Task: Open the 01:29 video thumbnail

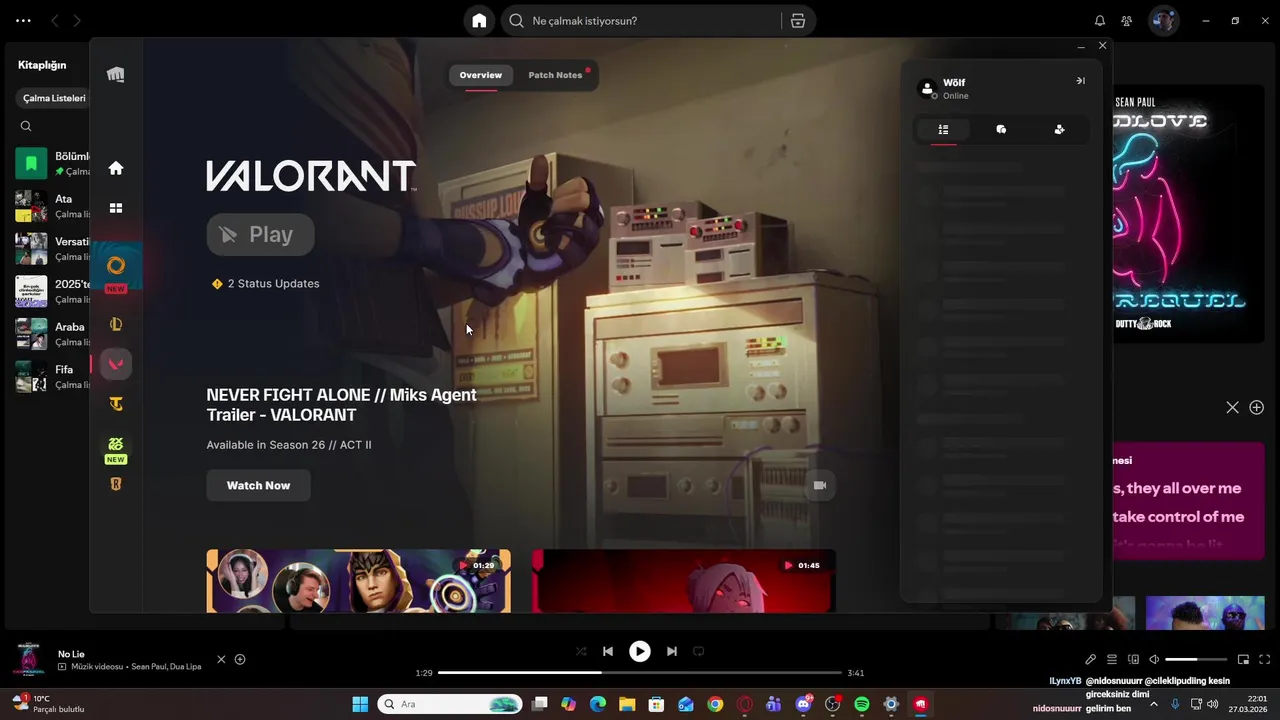Action: pyautogui.click(x=358, y=580)
